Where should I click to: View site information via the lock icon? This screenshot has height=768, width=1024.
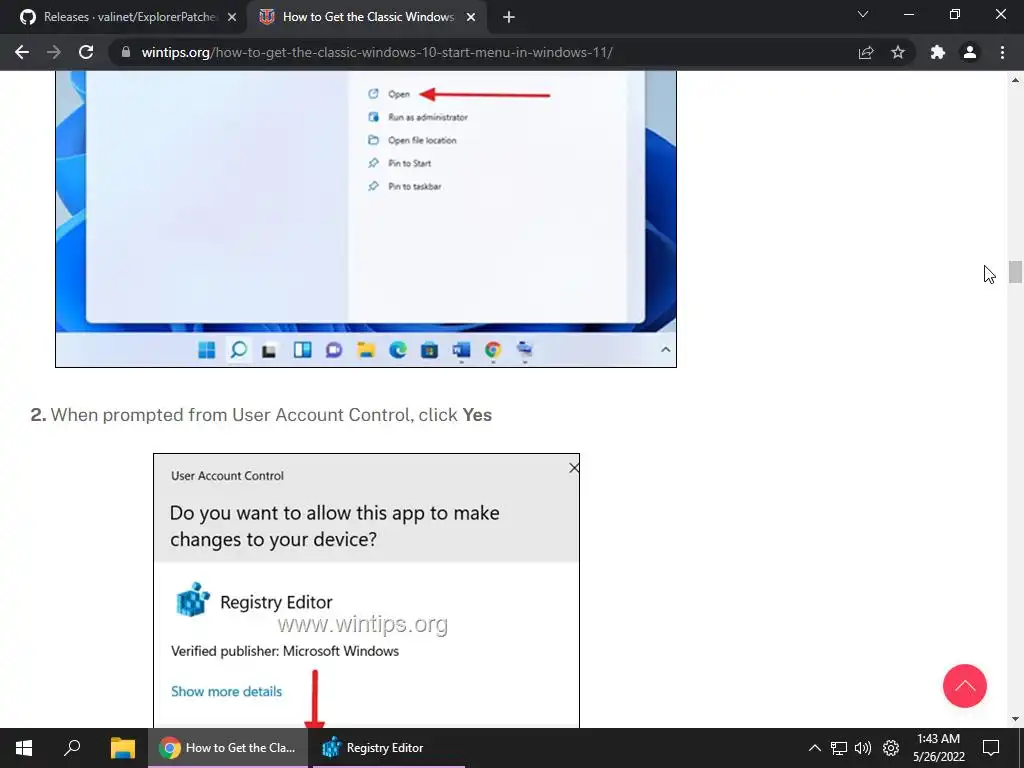[127, 52]
